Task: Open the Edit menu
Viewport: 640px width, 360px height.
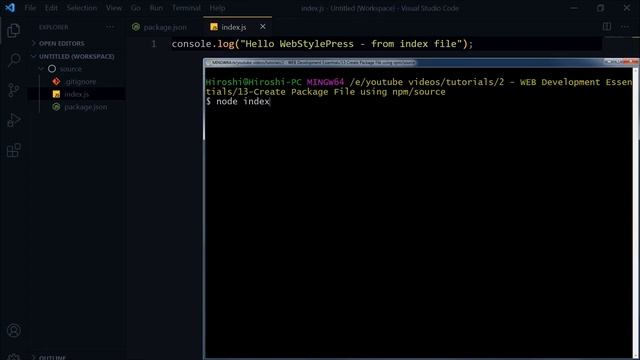Action: (x=51, y=8)
